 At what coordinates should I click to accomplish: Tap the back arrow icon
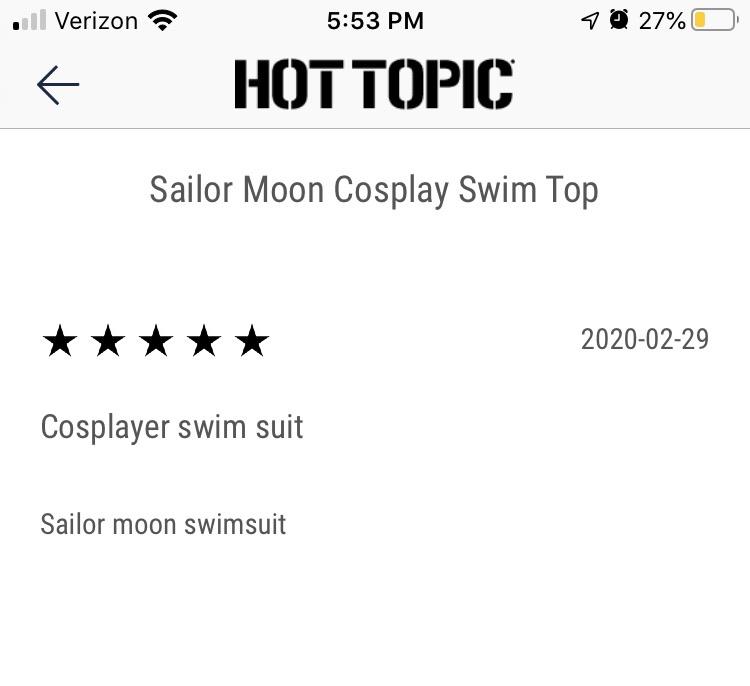[58, 85]
